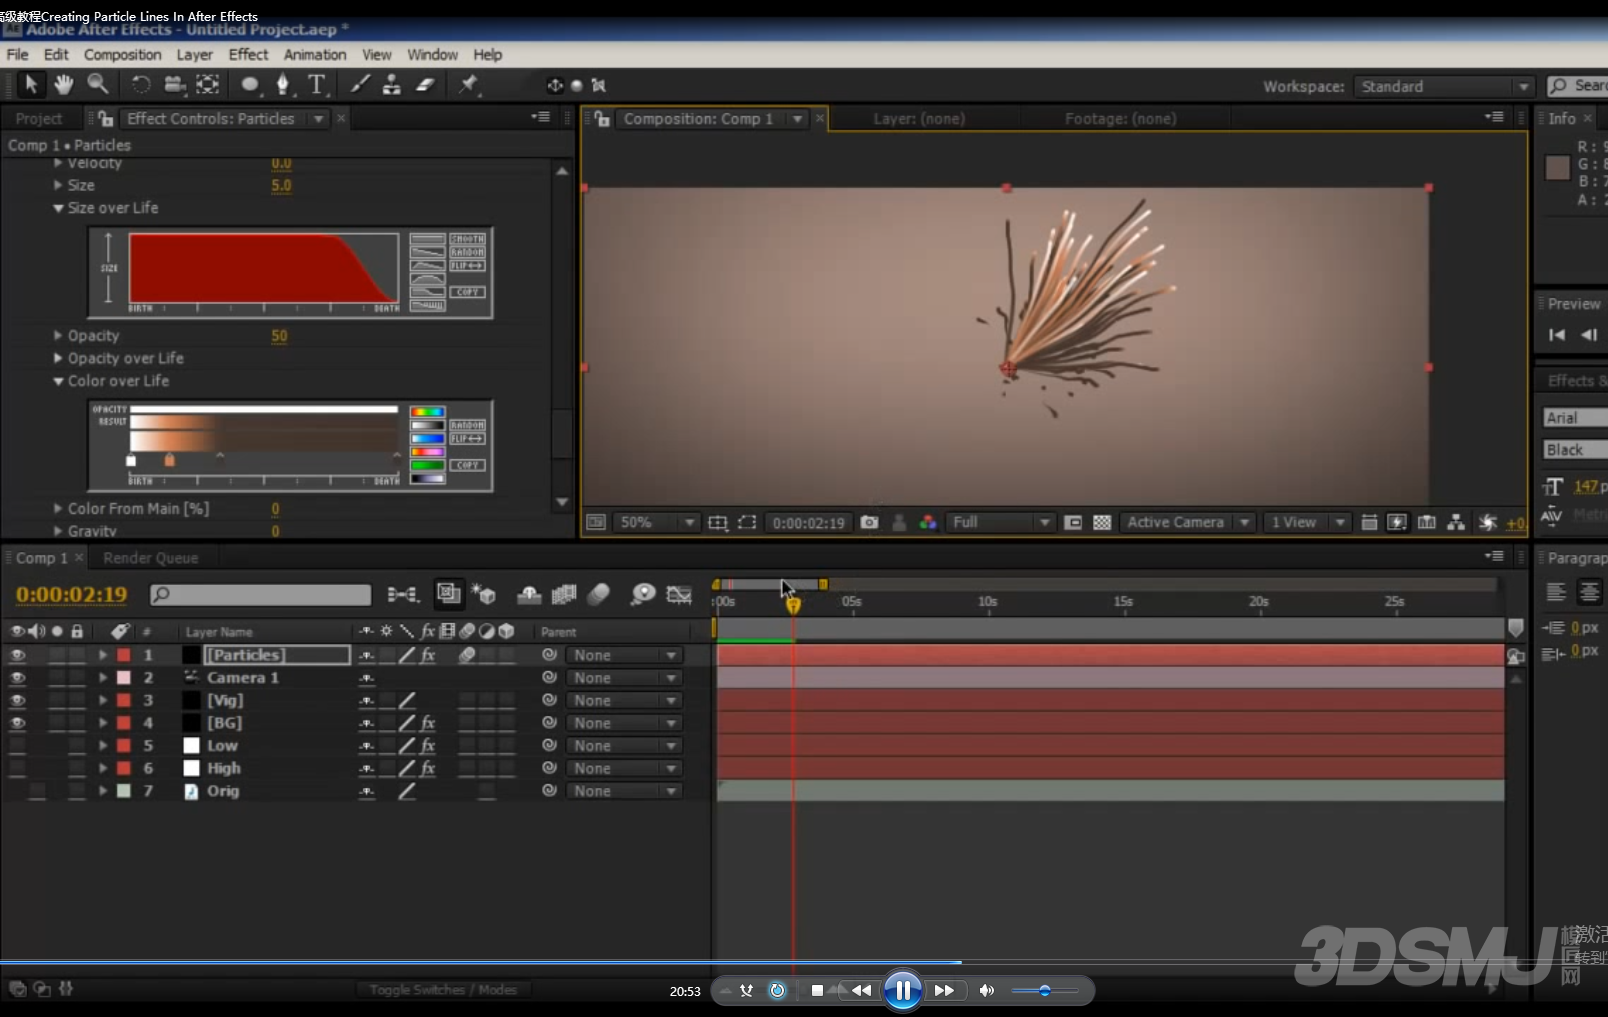Open the Animation menu

[x=315, y=55]
